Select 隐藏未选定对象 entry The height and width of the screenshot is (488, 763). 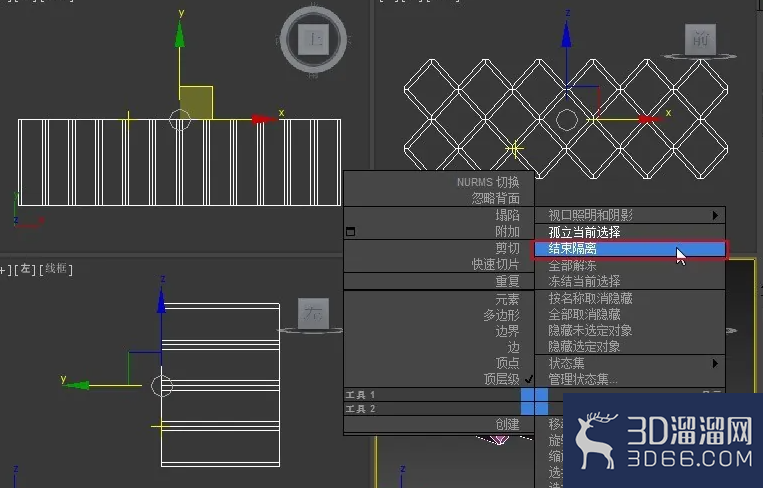click(590, 330)
